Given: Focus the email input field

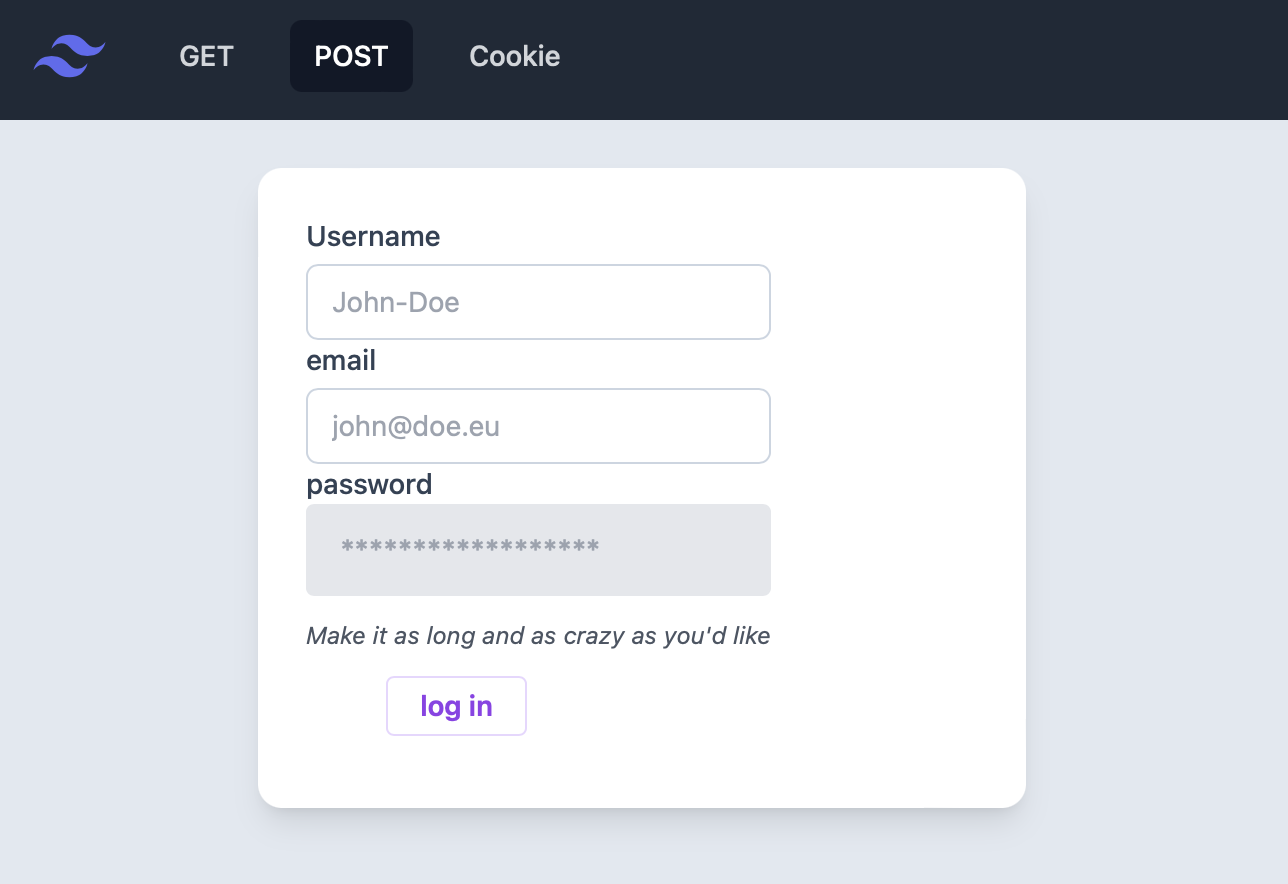Looking at the screenshot, I should click(538, 426).
